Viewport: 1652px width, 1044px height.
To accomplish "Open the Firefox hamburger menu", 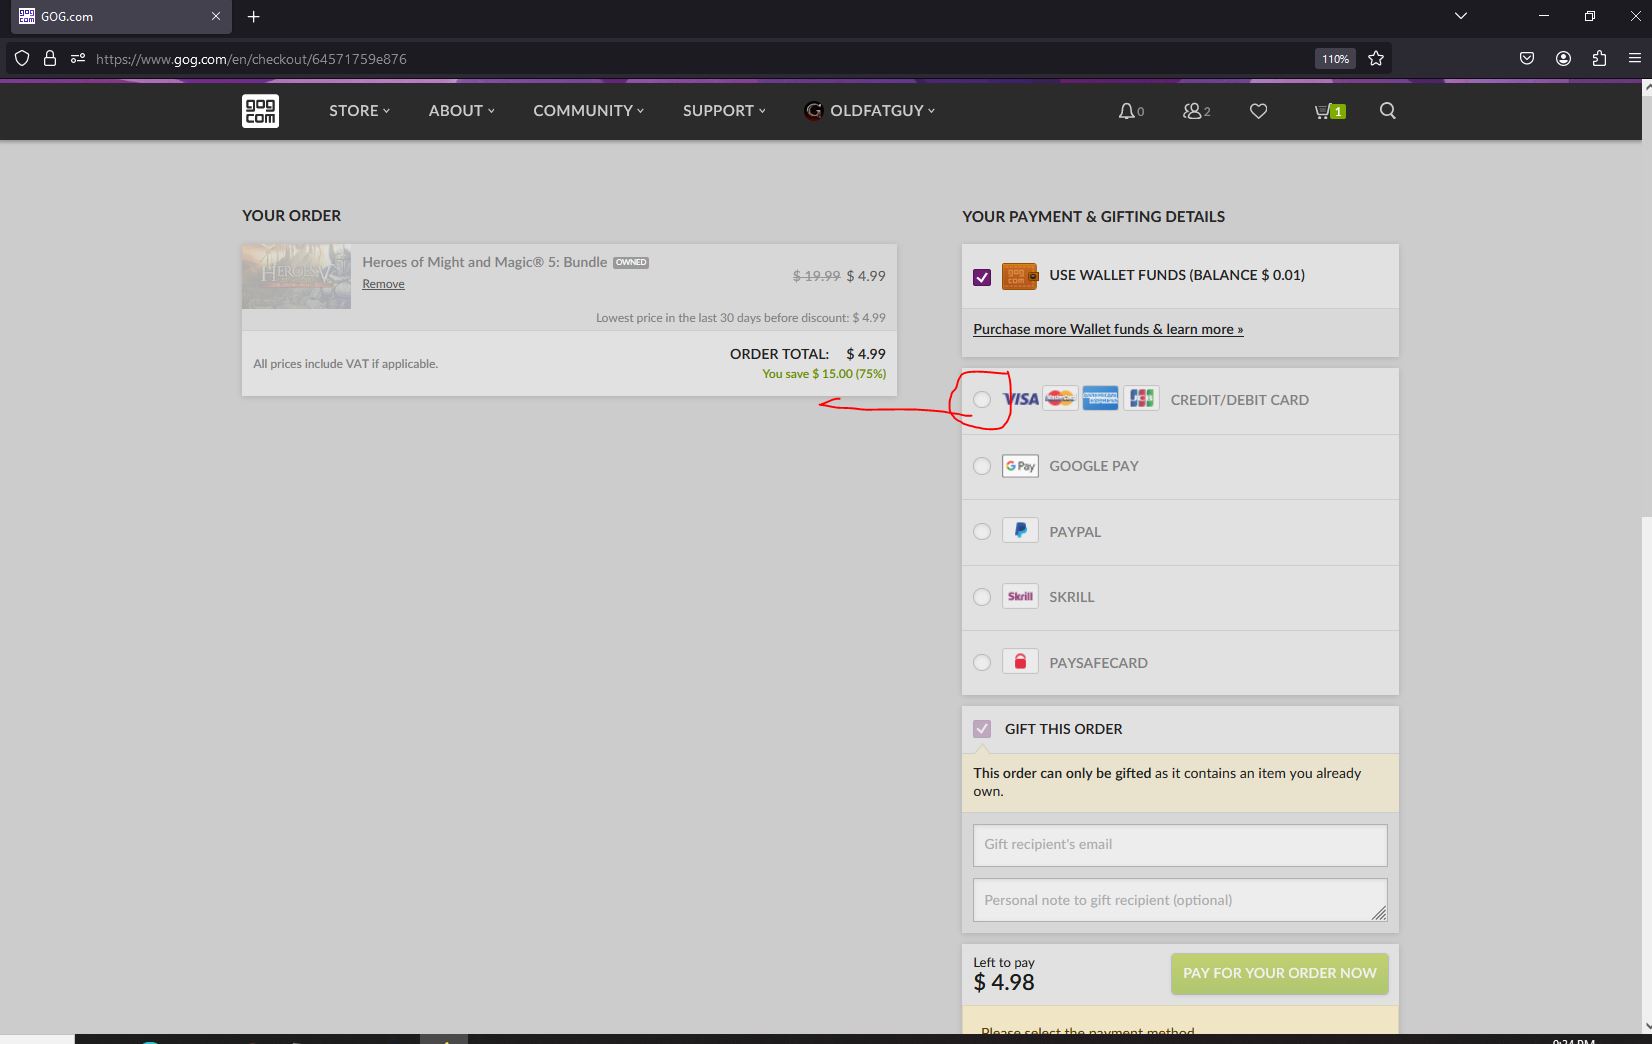I will pyautogui.click(x=1635, y=58).
